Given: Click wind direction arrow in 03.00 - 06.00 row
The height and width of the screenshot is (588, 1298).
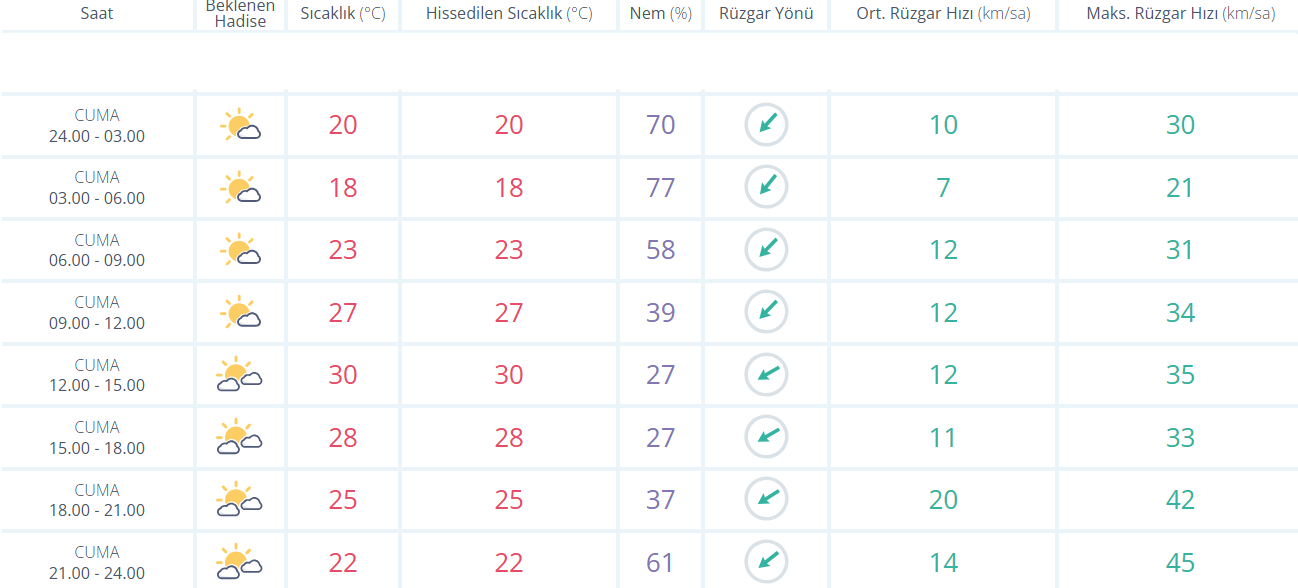Looking at the screenshot, I should click(767, 187).
